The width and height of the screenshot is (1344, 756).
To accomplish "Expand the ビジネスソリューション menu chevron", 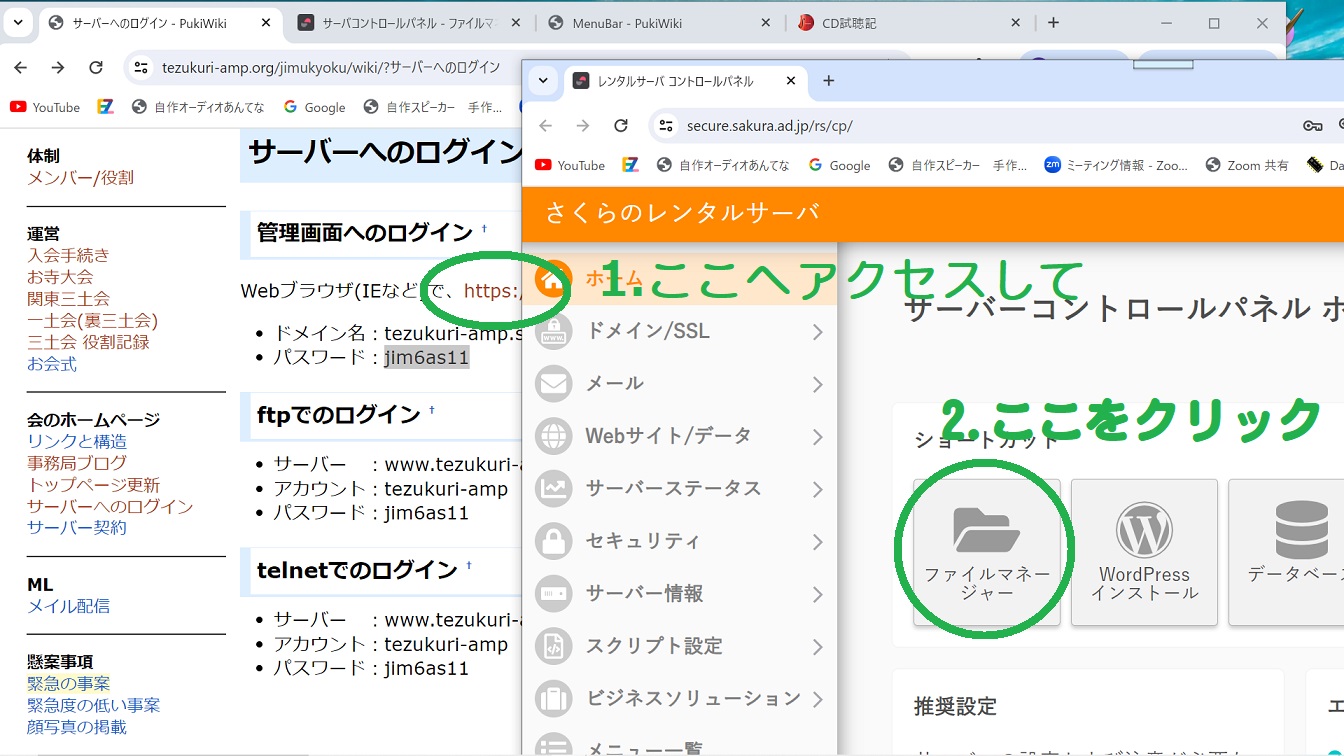I will 817,699.
